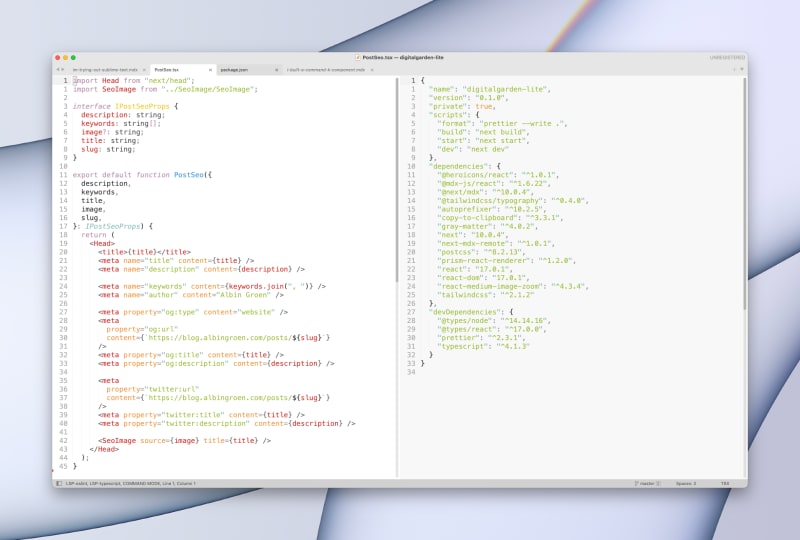
Task: Click "typescript": "^4.1.3" line
Action: (x=484, y=347)
